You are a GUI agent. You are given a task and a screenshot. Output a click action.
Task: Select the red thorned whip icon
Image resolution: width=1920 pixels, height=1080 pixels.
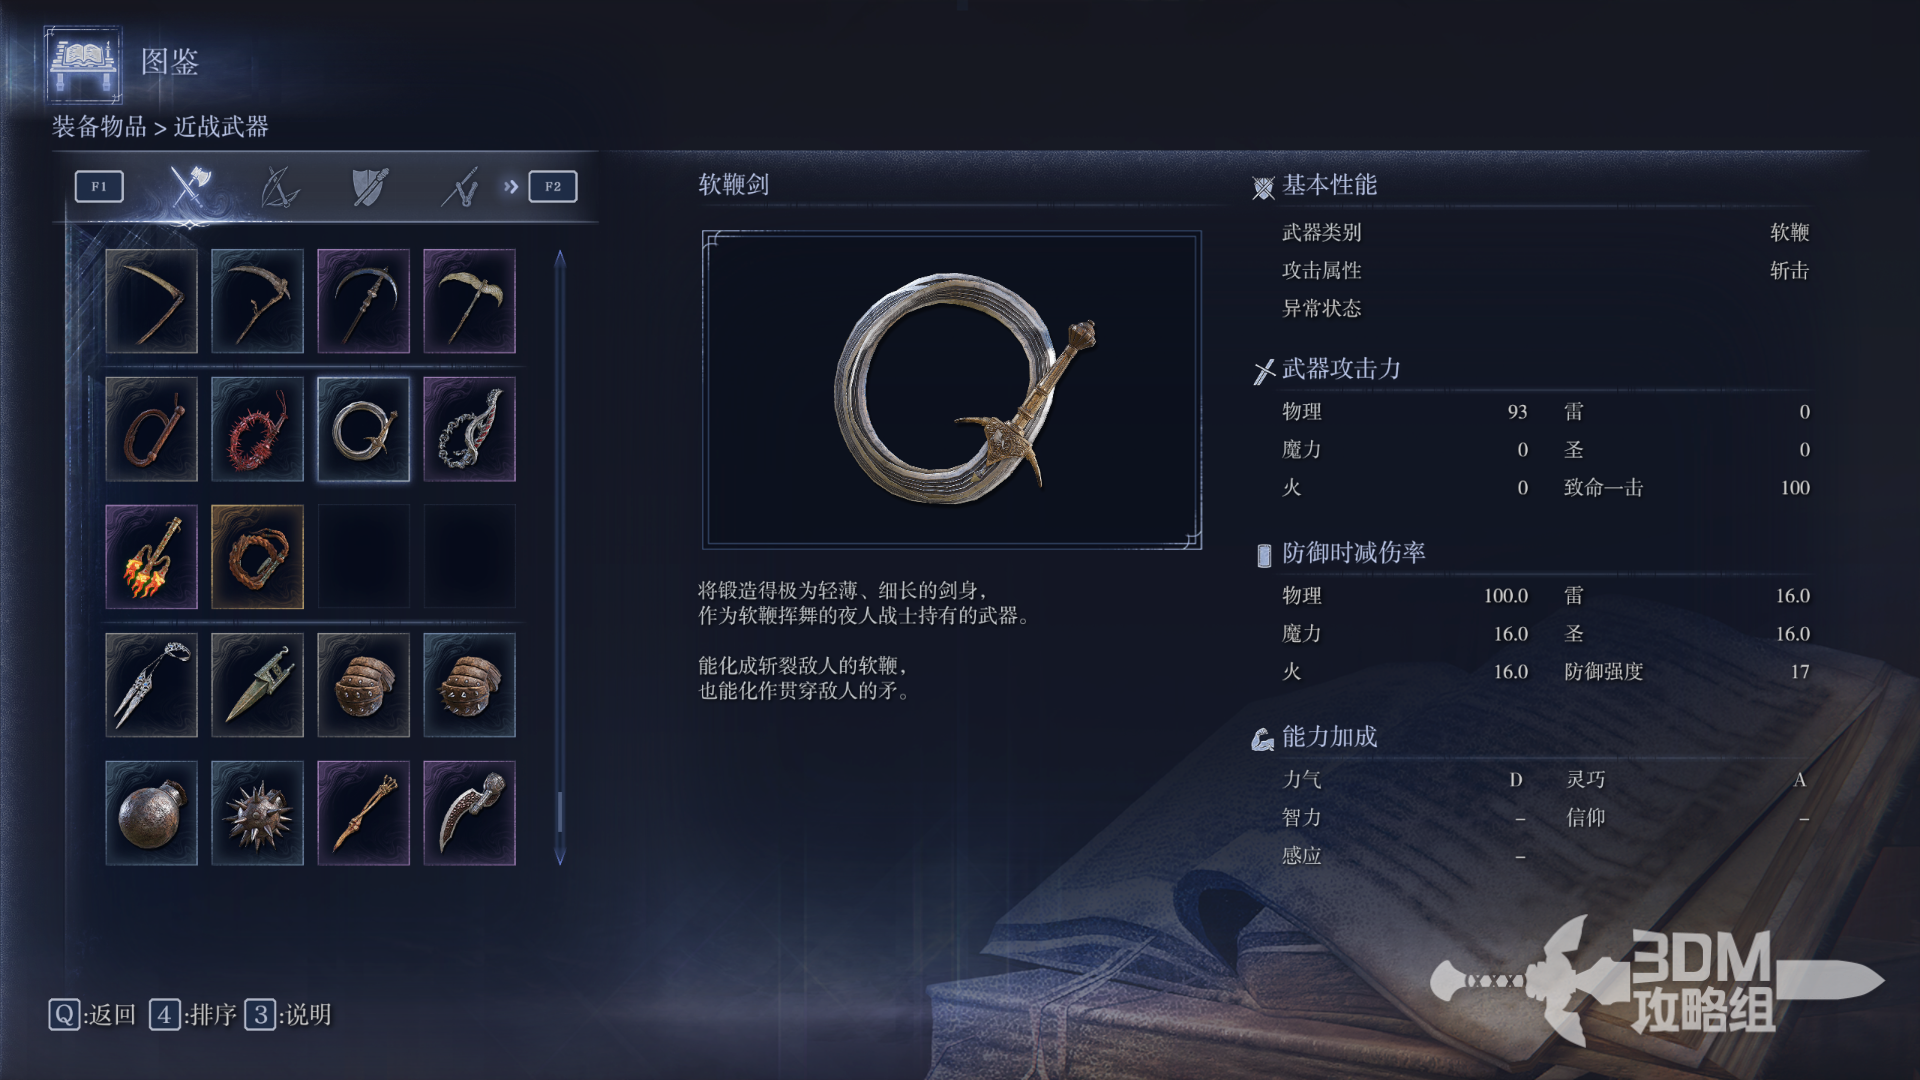[257, 429]
